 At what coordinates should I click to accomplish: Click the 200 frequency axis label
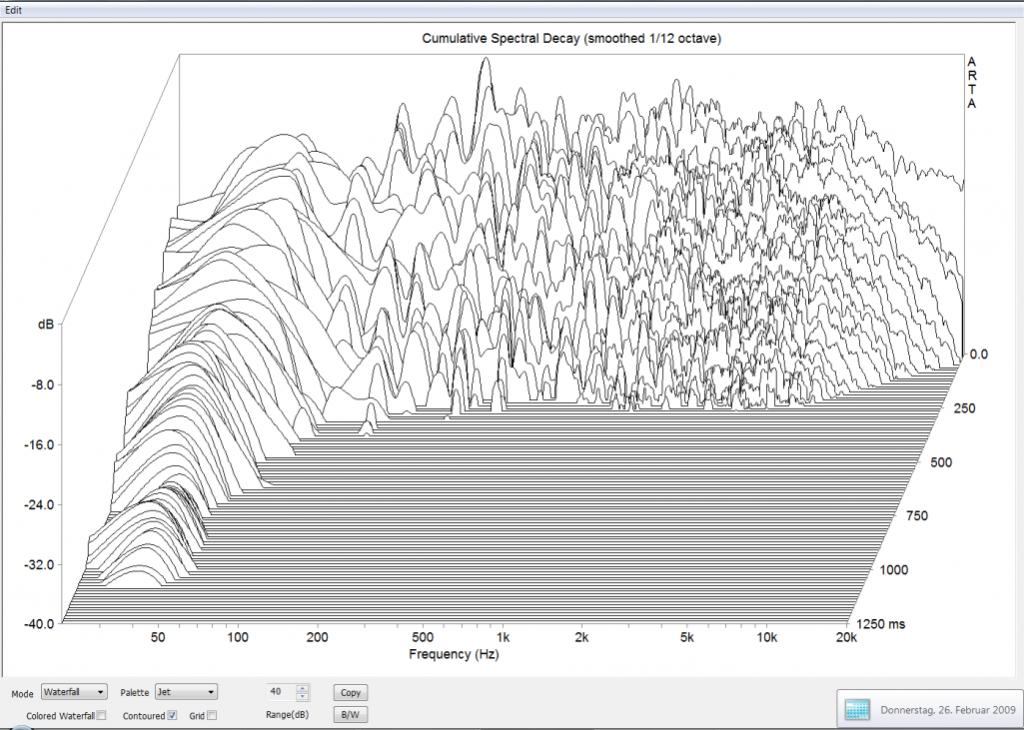(x=317, y=638)
